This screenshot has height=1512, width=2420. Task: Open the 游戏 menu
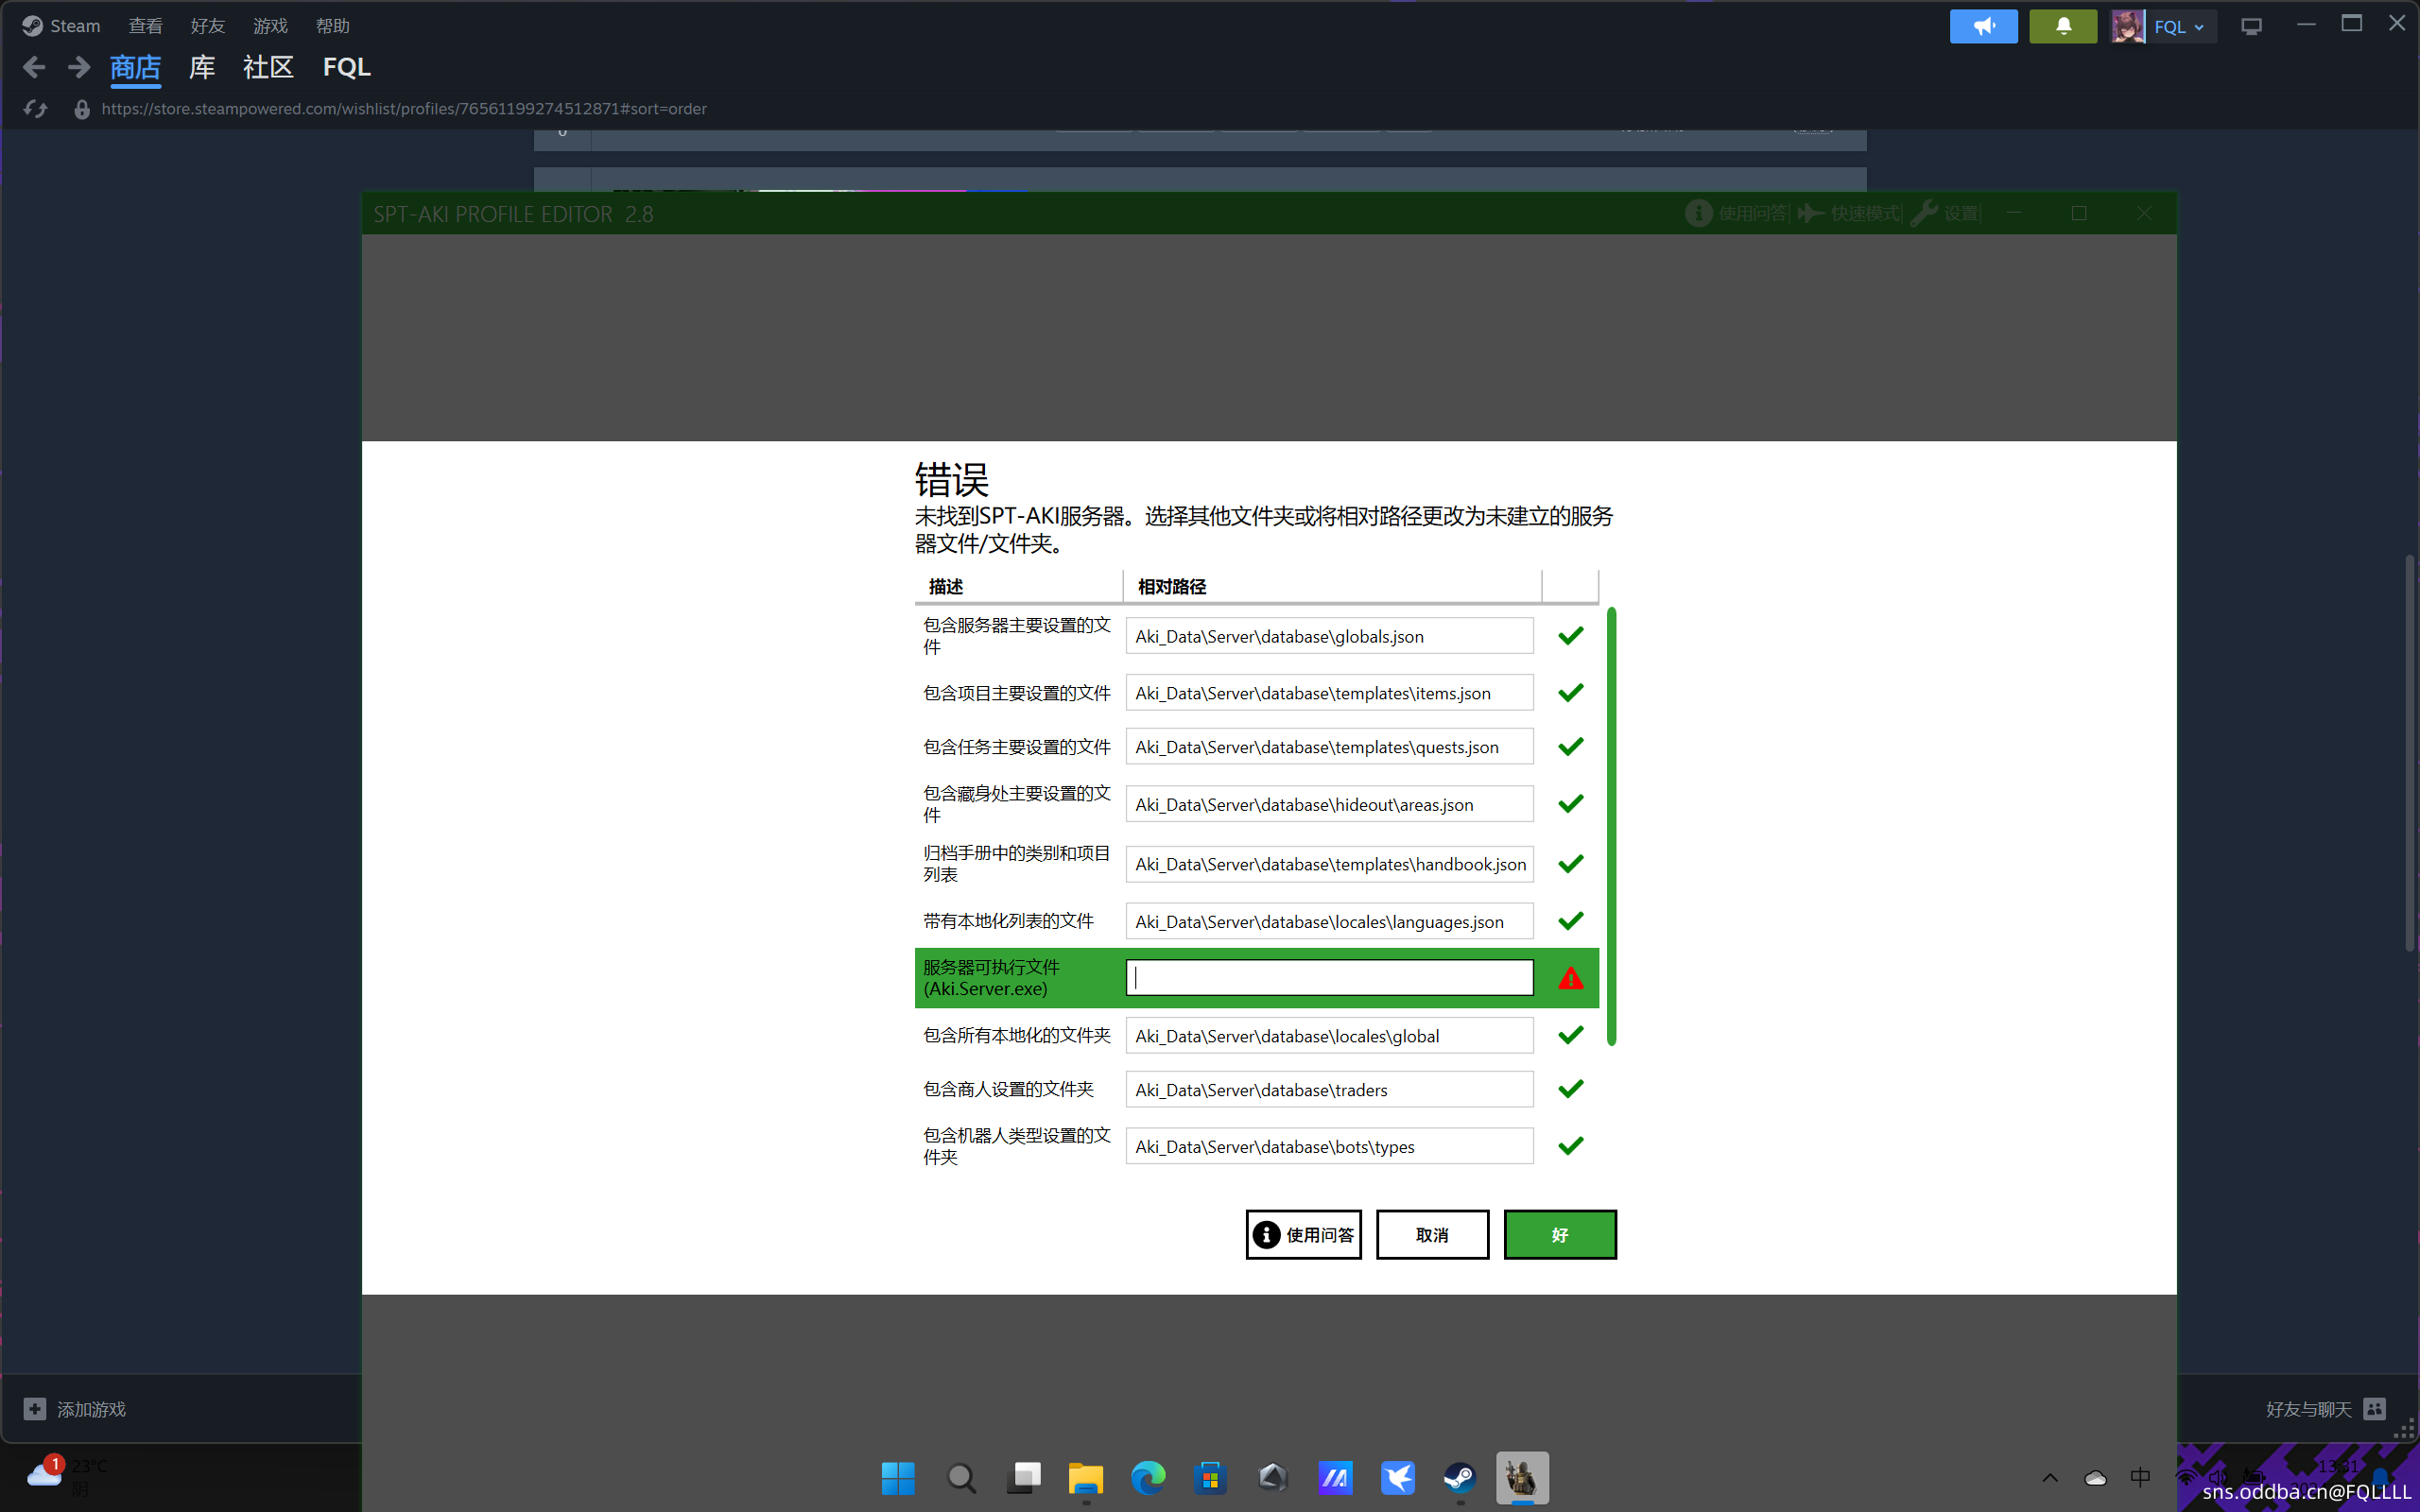[270, 26]
